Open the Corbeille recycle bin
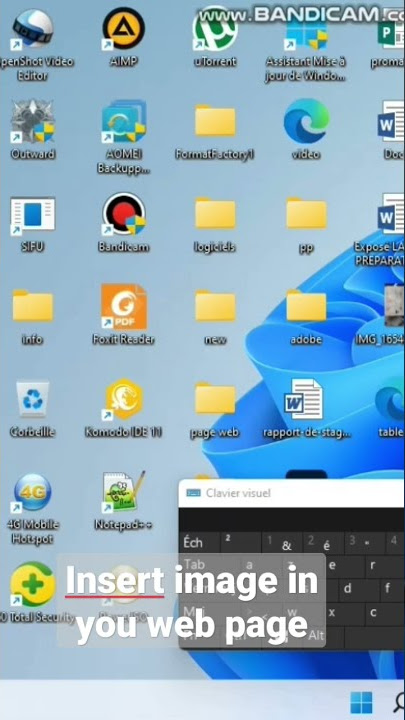 [33, 399]
